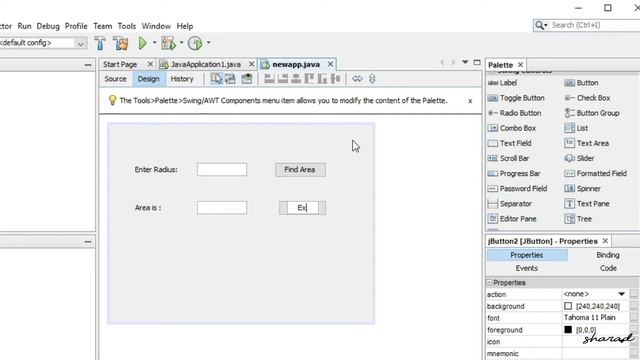Select the Button component in the Palette
This screenshot has width=640, height=360.
click(581, 83)
